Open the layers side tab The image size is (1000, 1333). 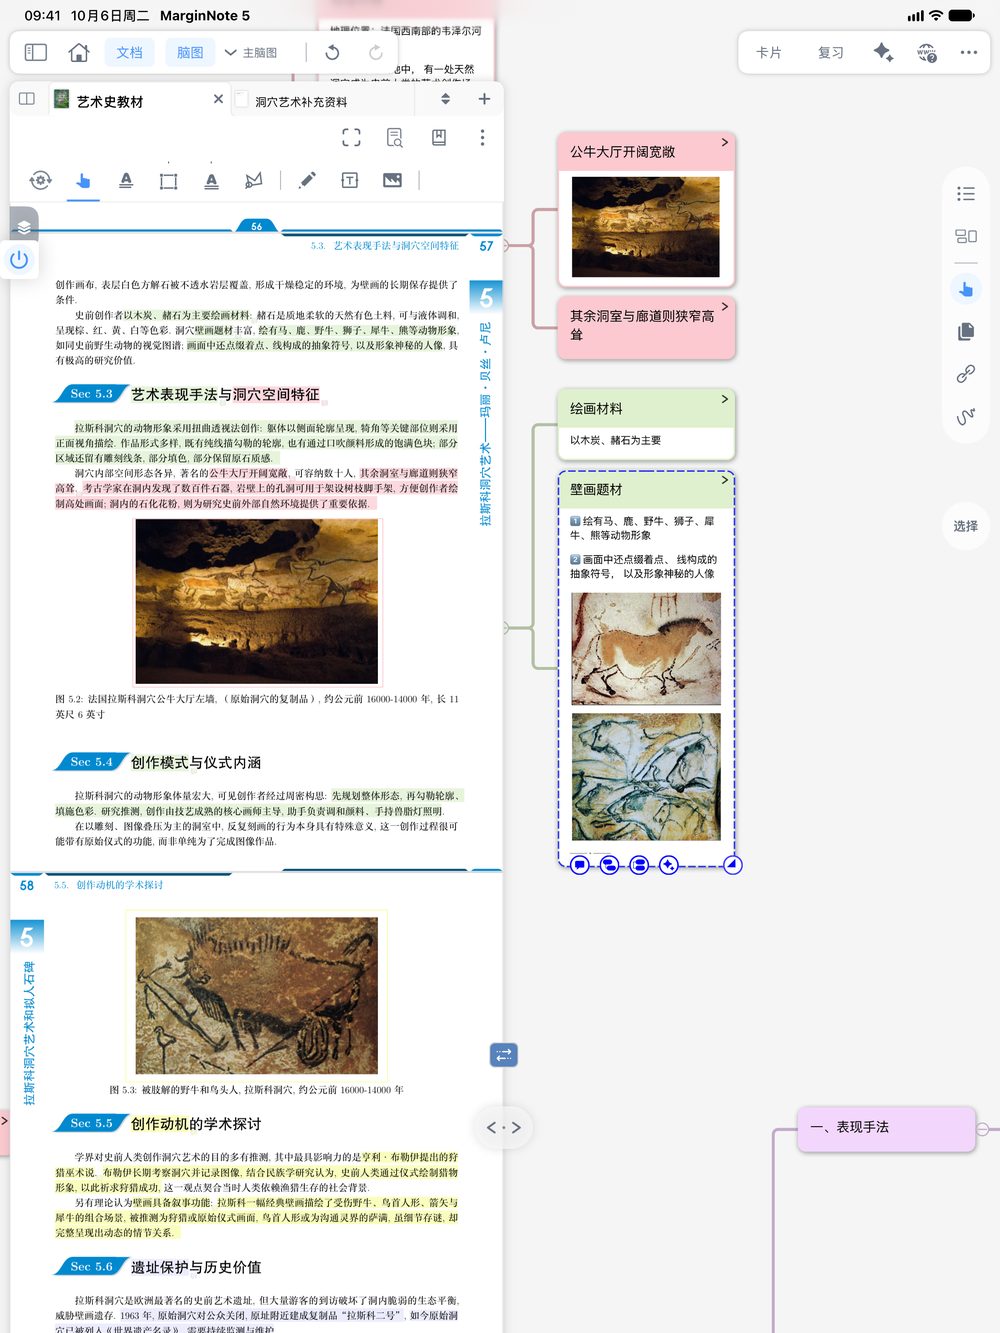[x=24, y=226]
